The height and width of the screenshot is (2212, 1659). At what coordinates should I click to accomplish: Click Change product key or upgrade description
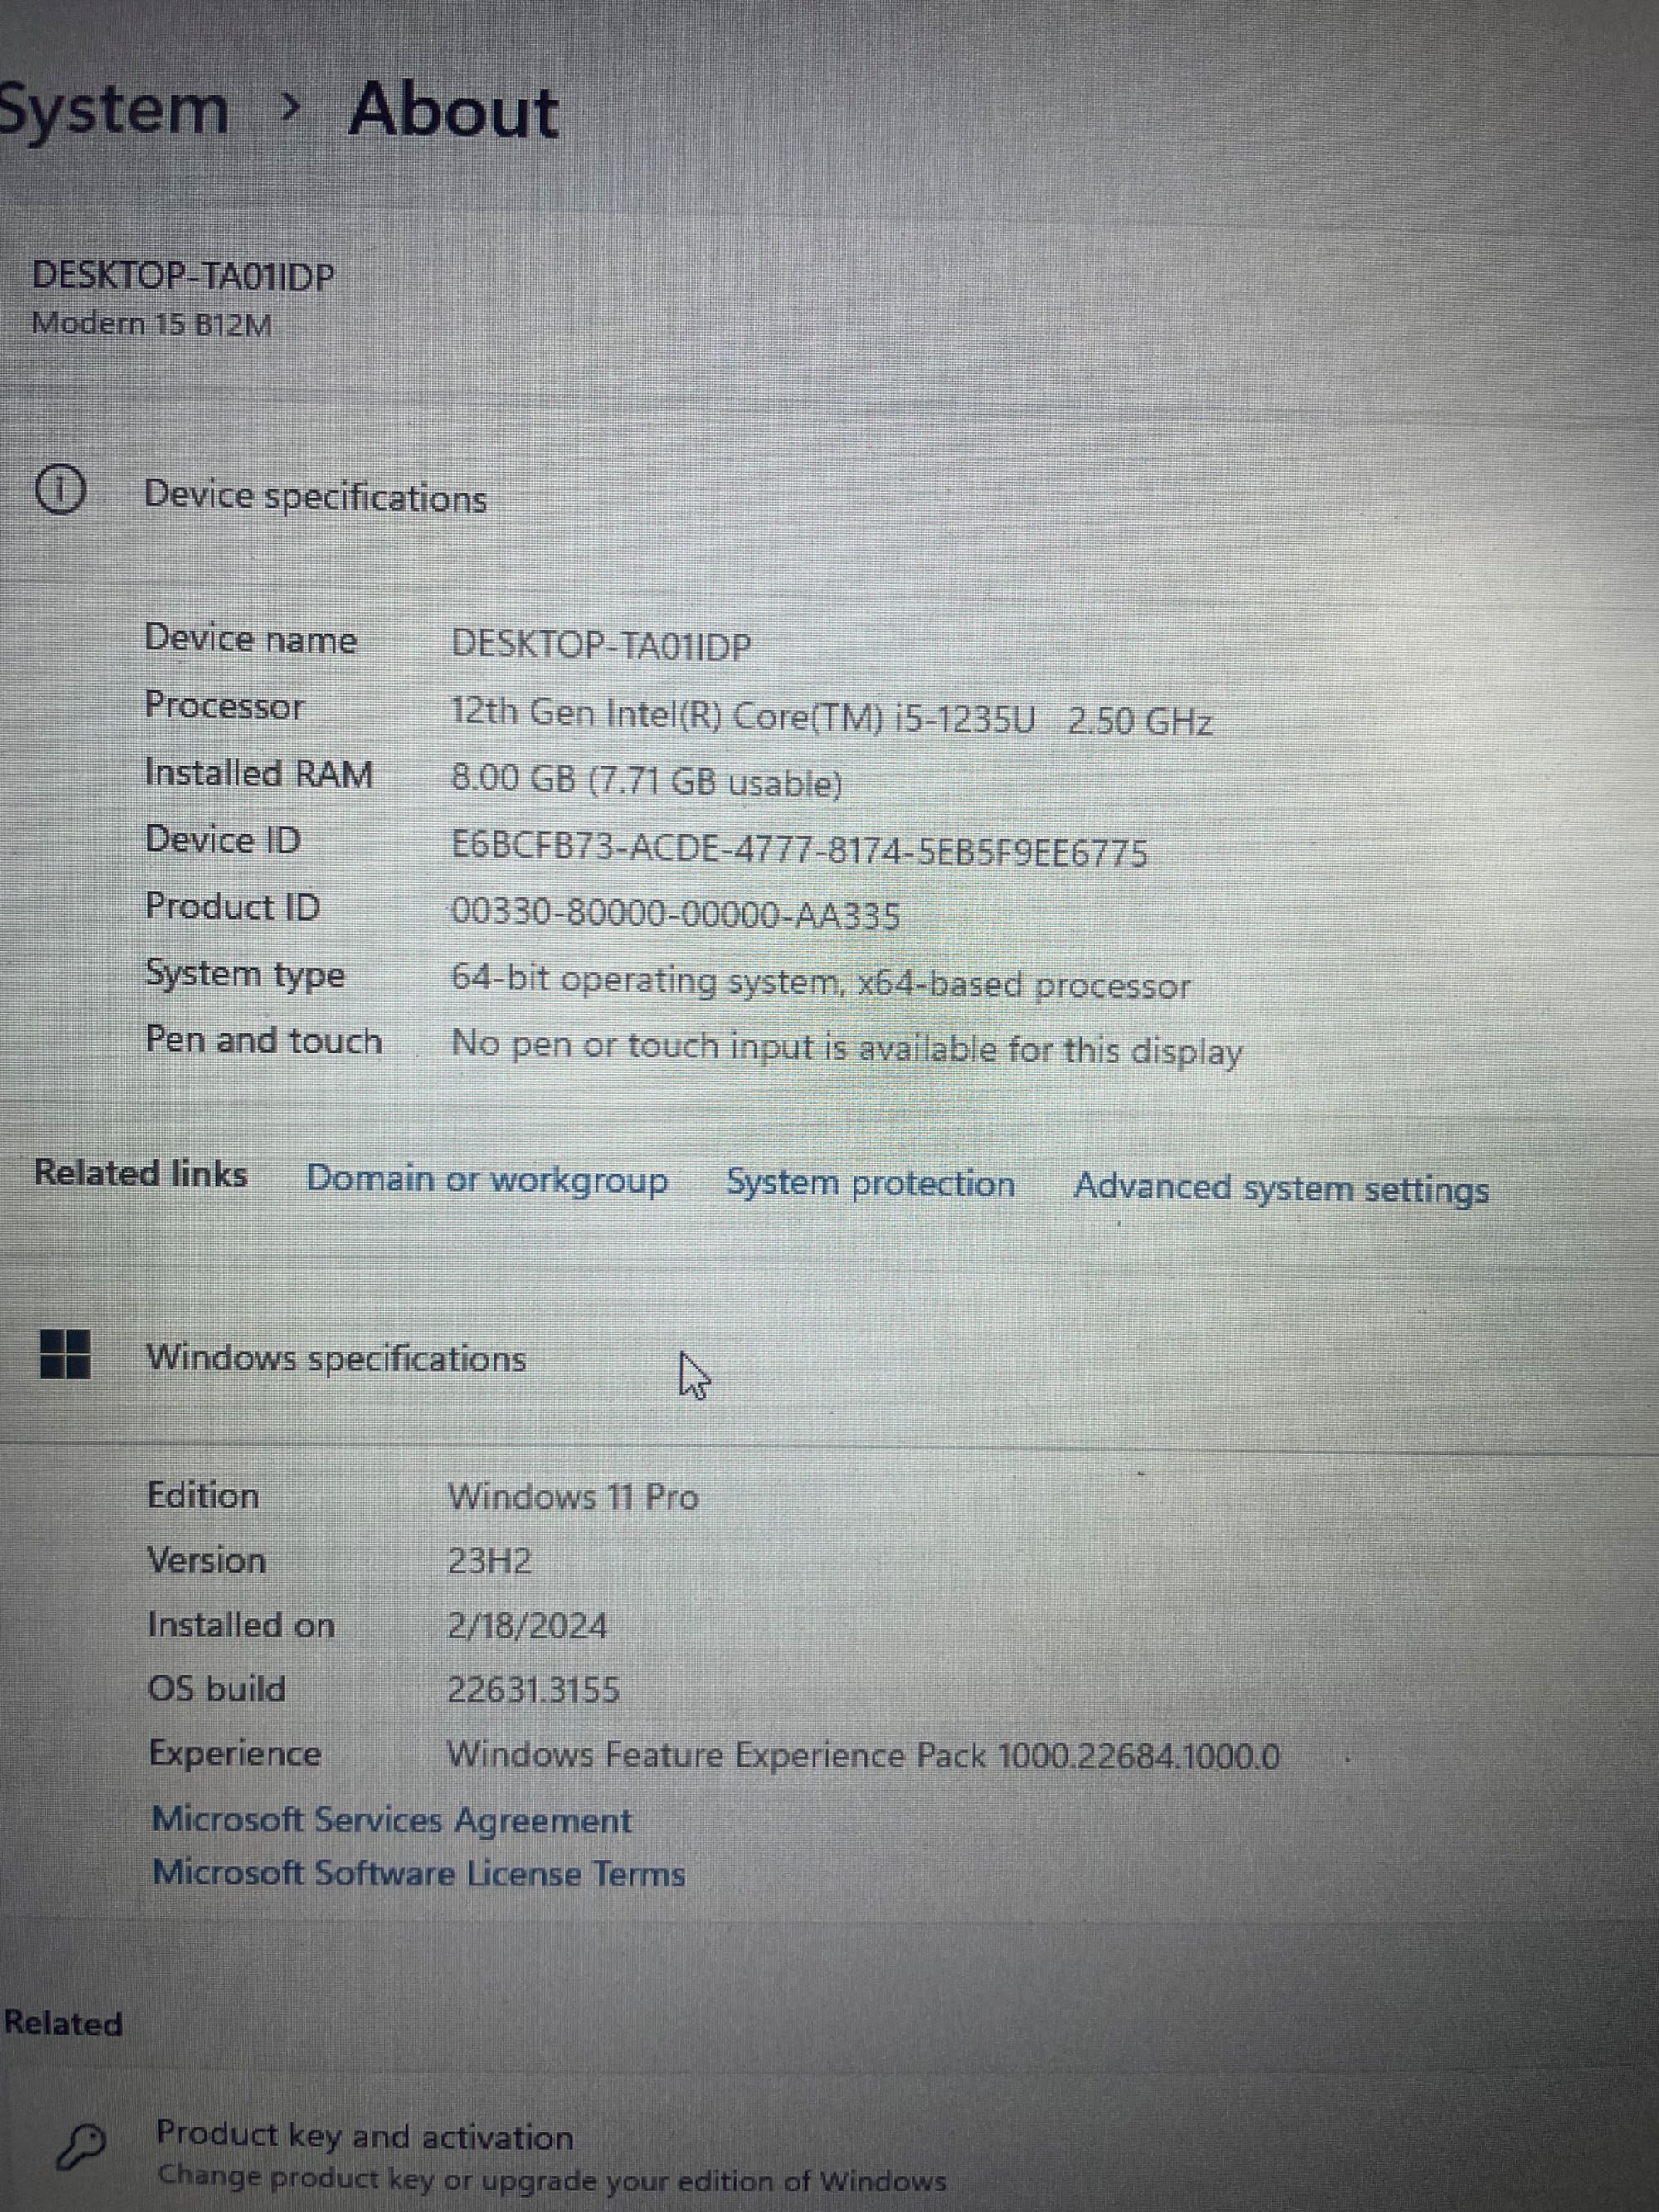(x=552, y=2178)
